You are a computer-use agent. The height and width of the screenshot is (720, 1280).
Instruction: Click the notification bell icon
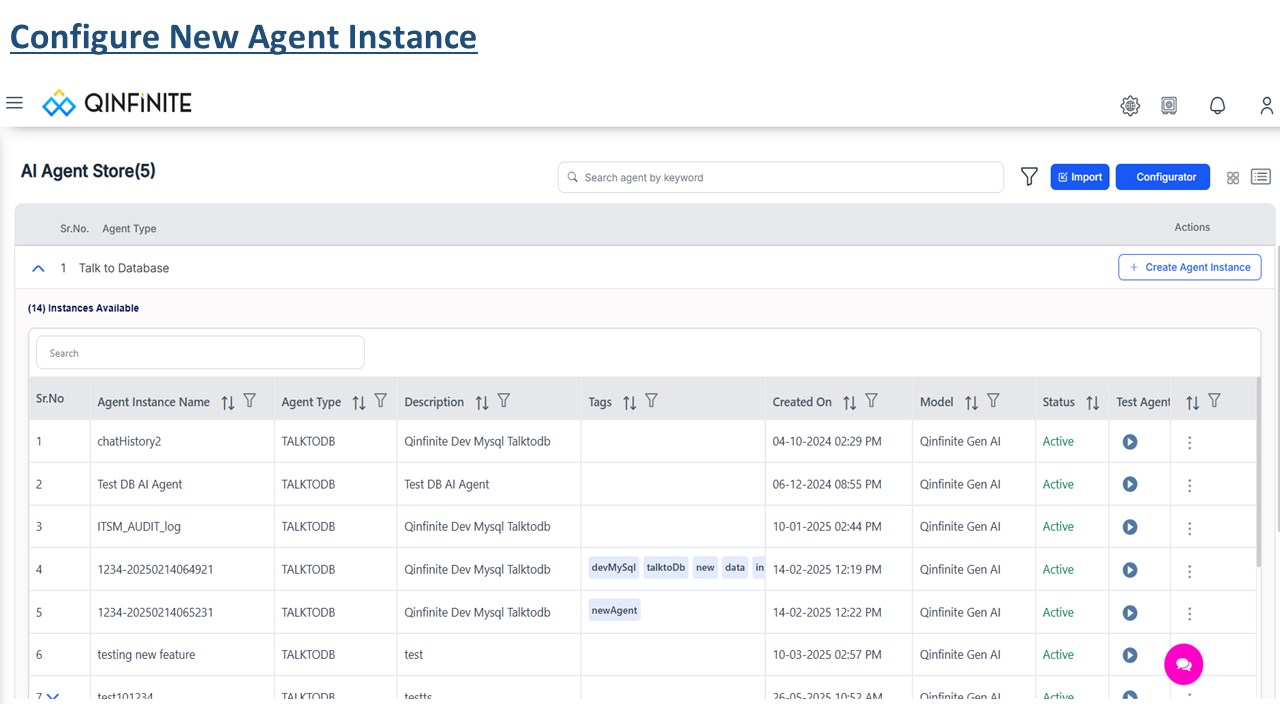(x=1217, y=105)
